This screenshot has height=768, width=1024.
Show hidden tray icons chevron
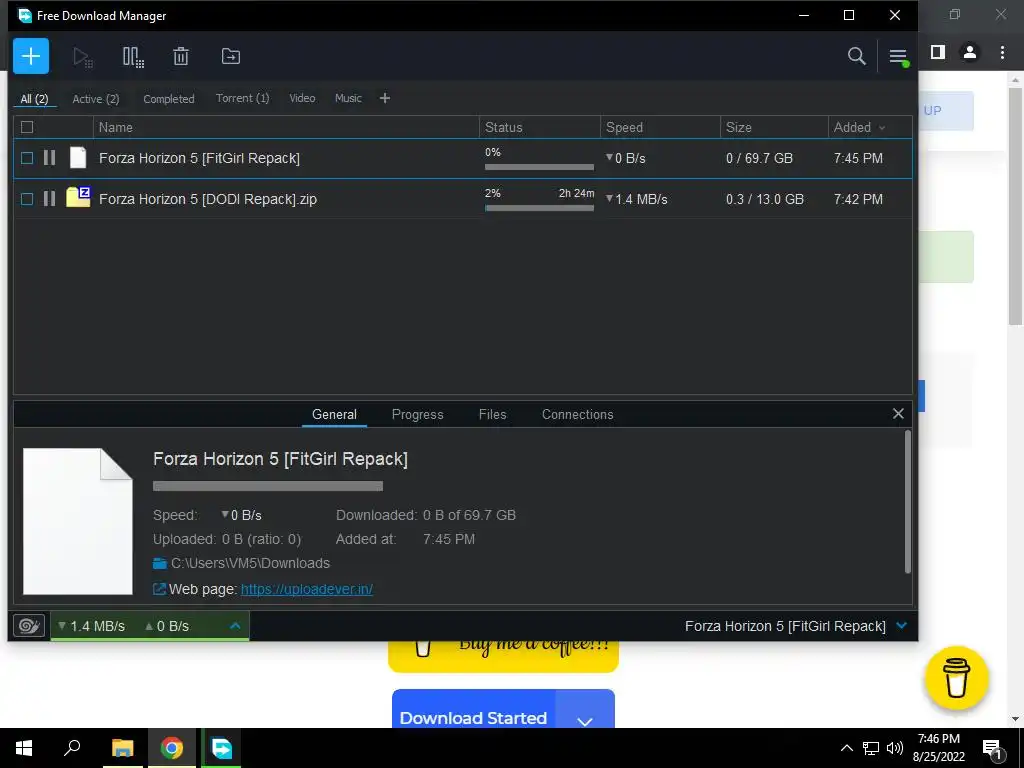(x=846, y=748)
